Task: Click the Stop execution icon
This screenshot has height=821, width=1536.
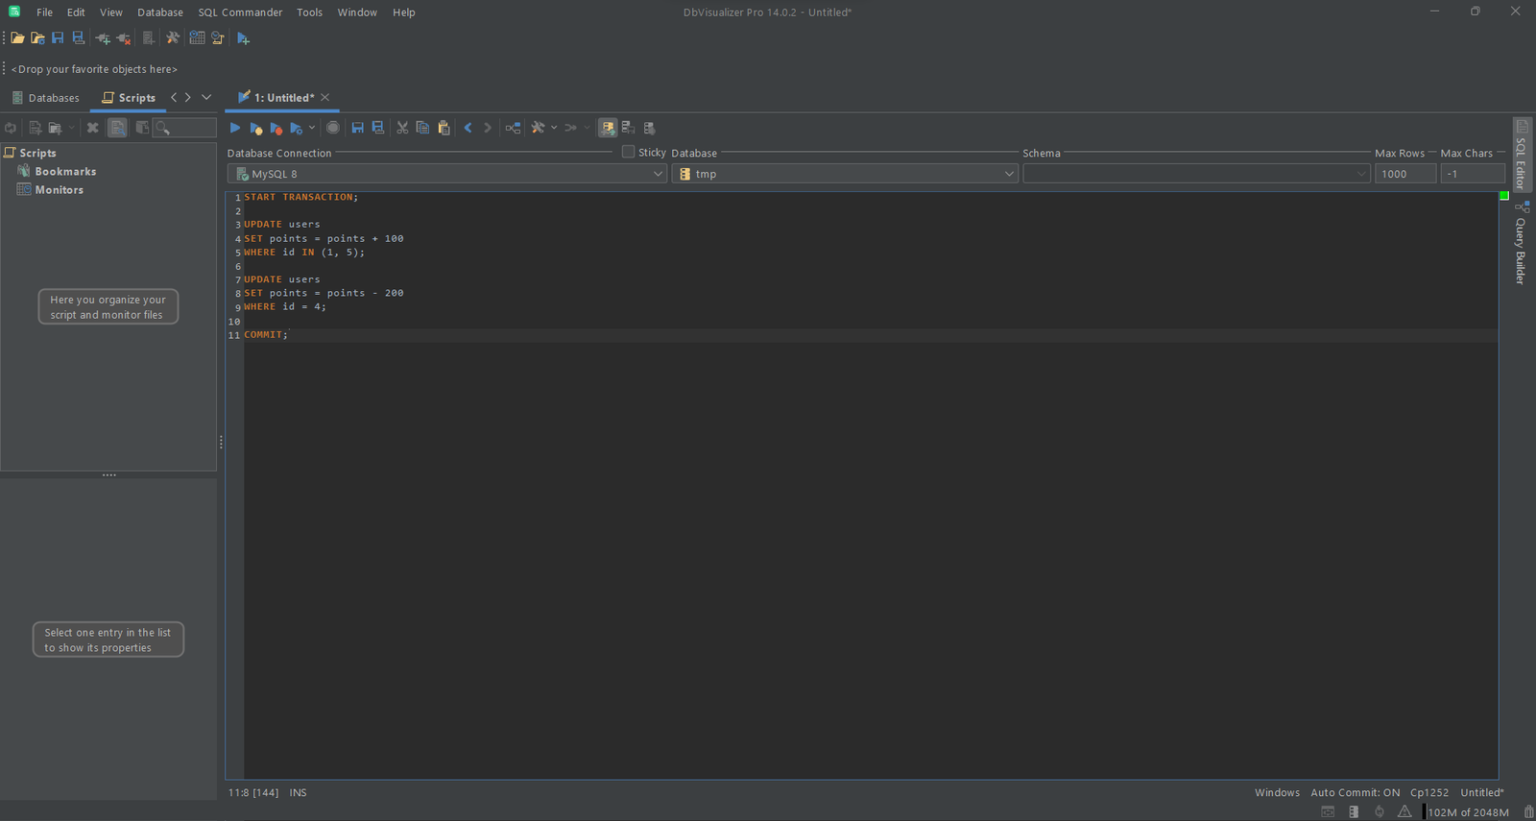Action: pos(333,128)
